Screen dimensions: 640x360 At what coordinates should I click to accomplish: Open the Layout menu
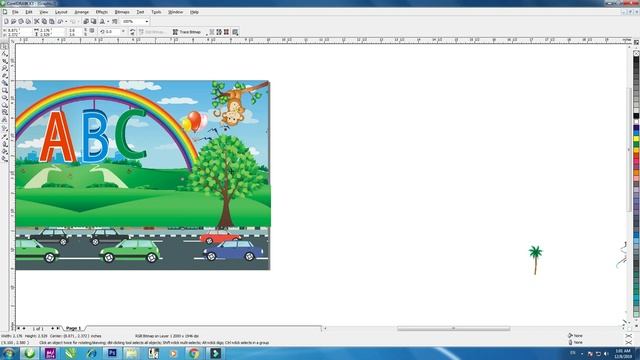tap(61, 12)
